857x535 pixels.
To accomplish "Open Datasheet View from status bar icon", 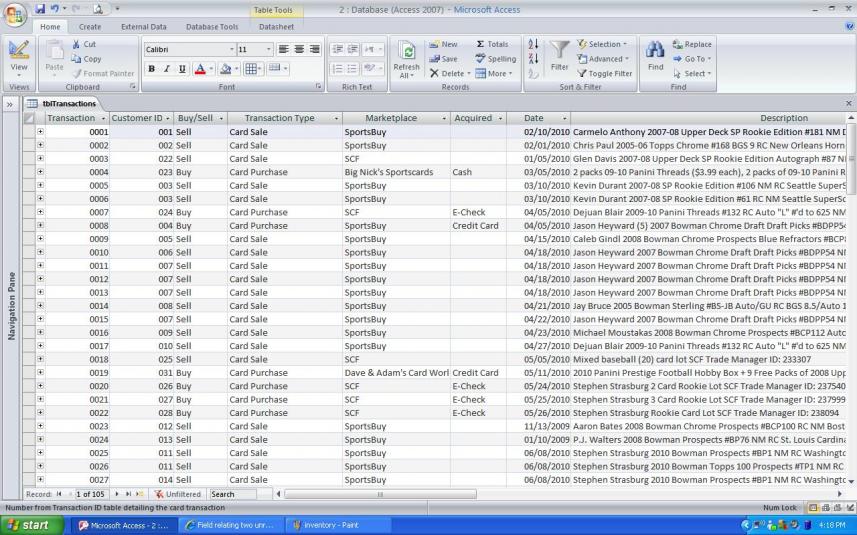I will point(813,508).
